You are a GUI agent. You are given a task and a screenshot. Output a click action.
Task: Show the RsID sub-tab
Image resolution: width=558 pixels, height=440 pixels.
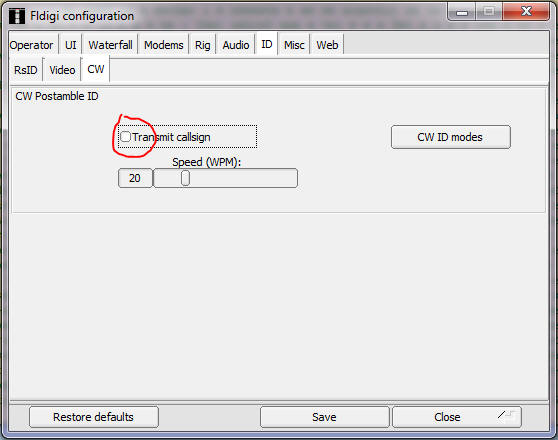coord(26,70)
